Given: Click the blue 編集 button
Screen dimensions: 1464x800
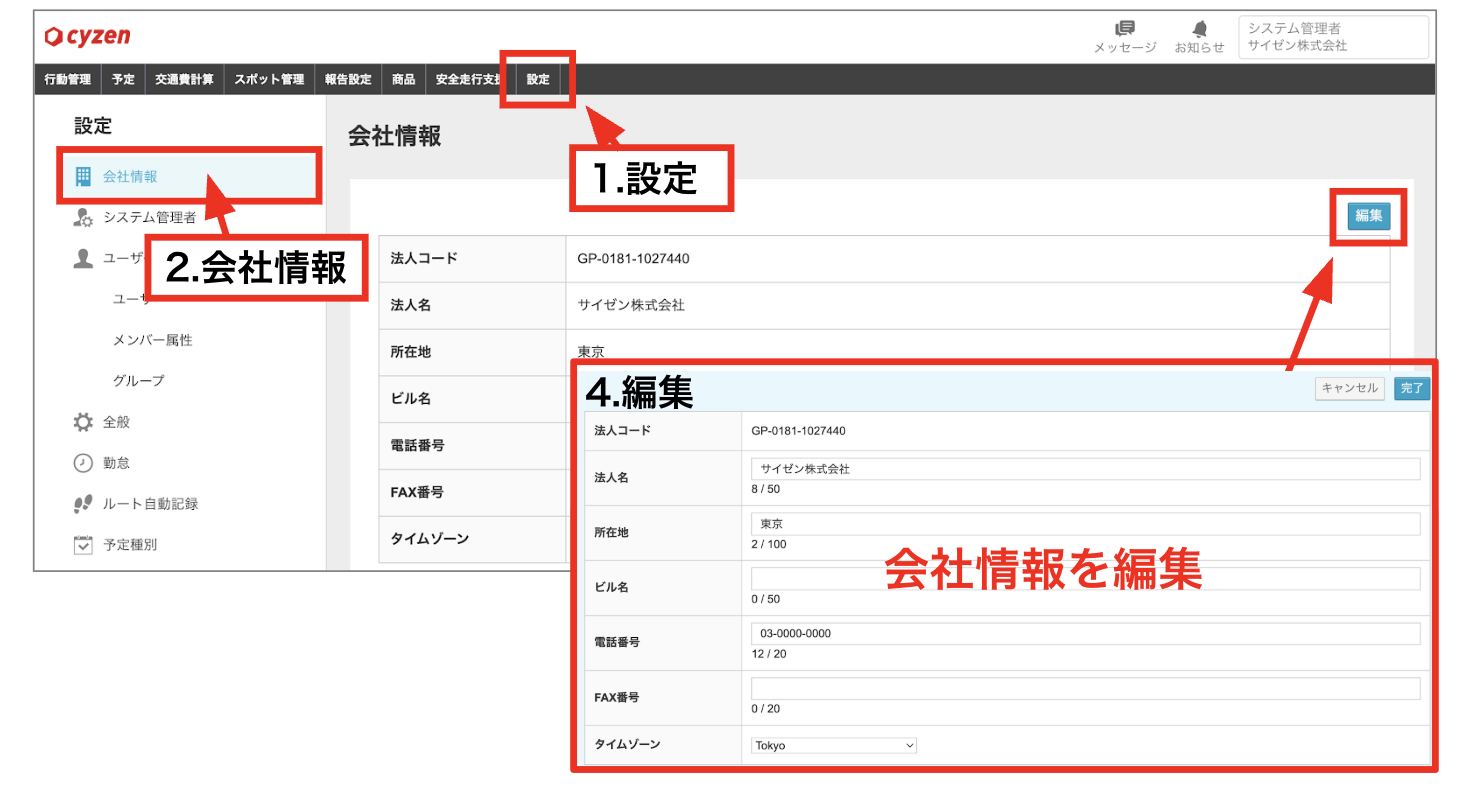Looking at the screenshot, I should 1368,216.
